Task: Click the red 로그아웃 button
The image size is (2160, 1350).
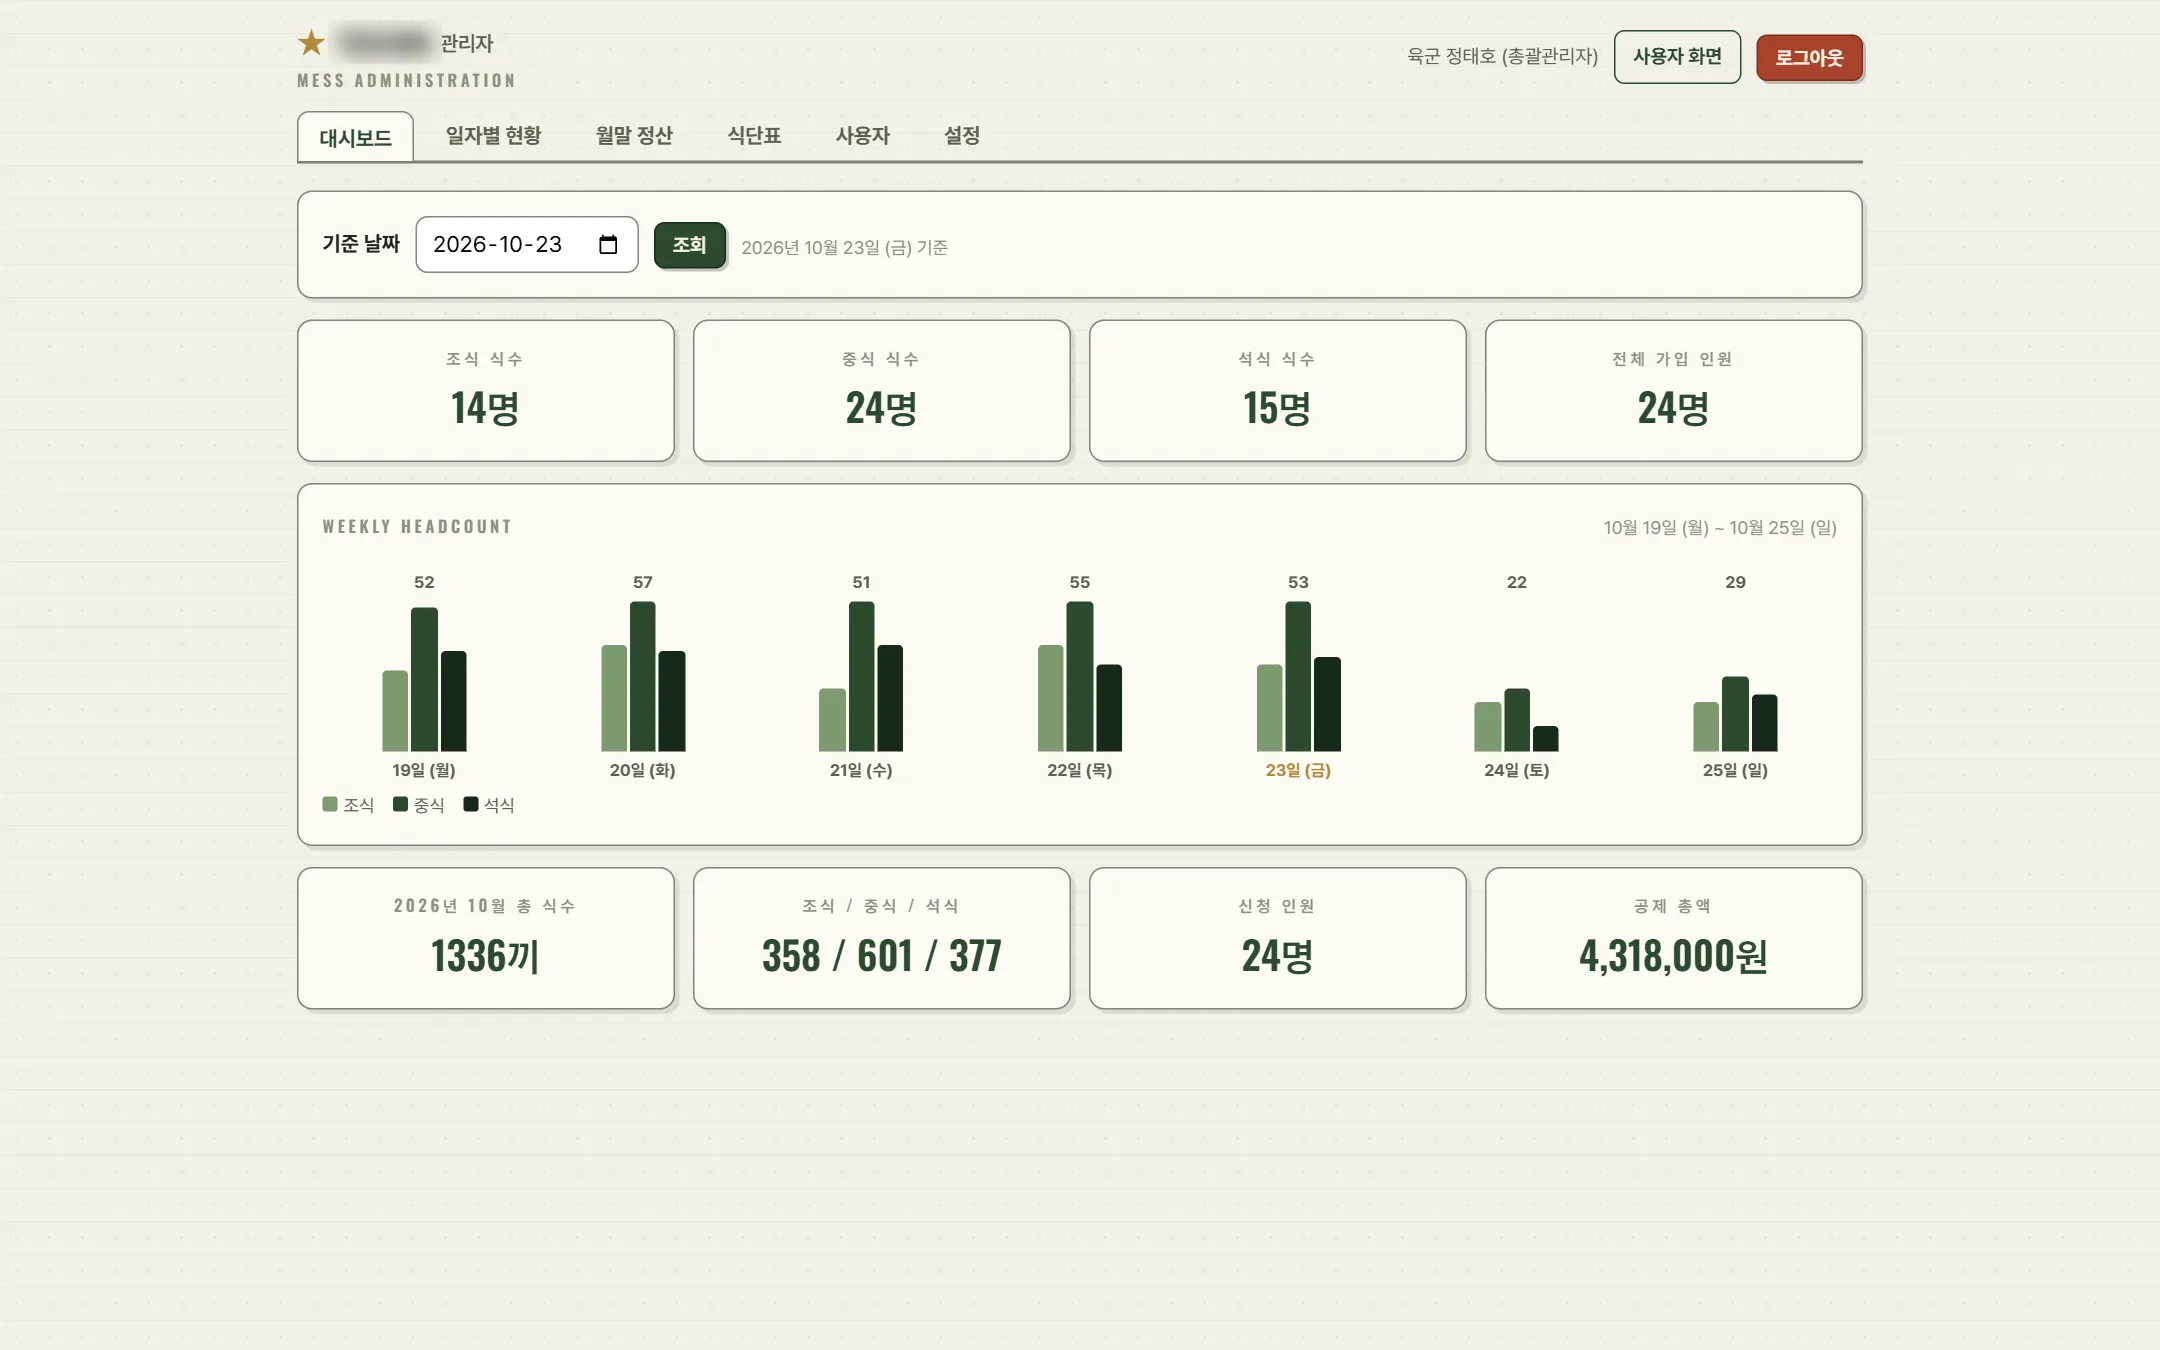Action: pos(1809,58)
